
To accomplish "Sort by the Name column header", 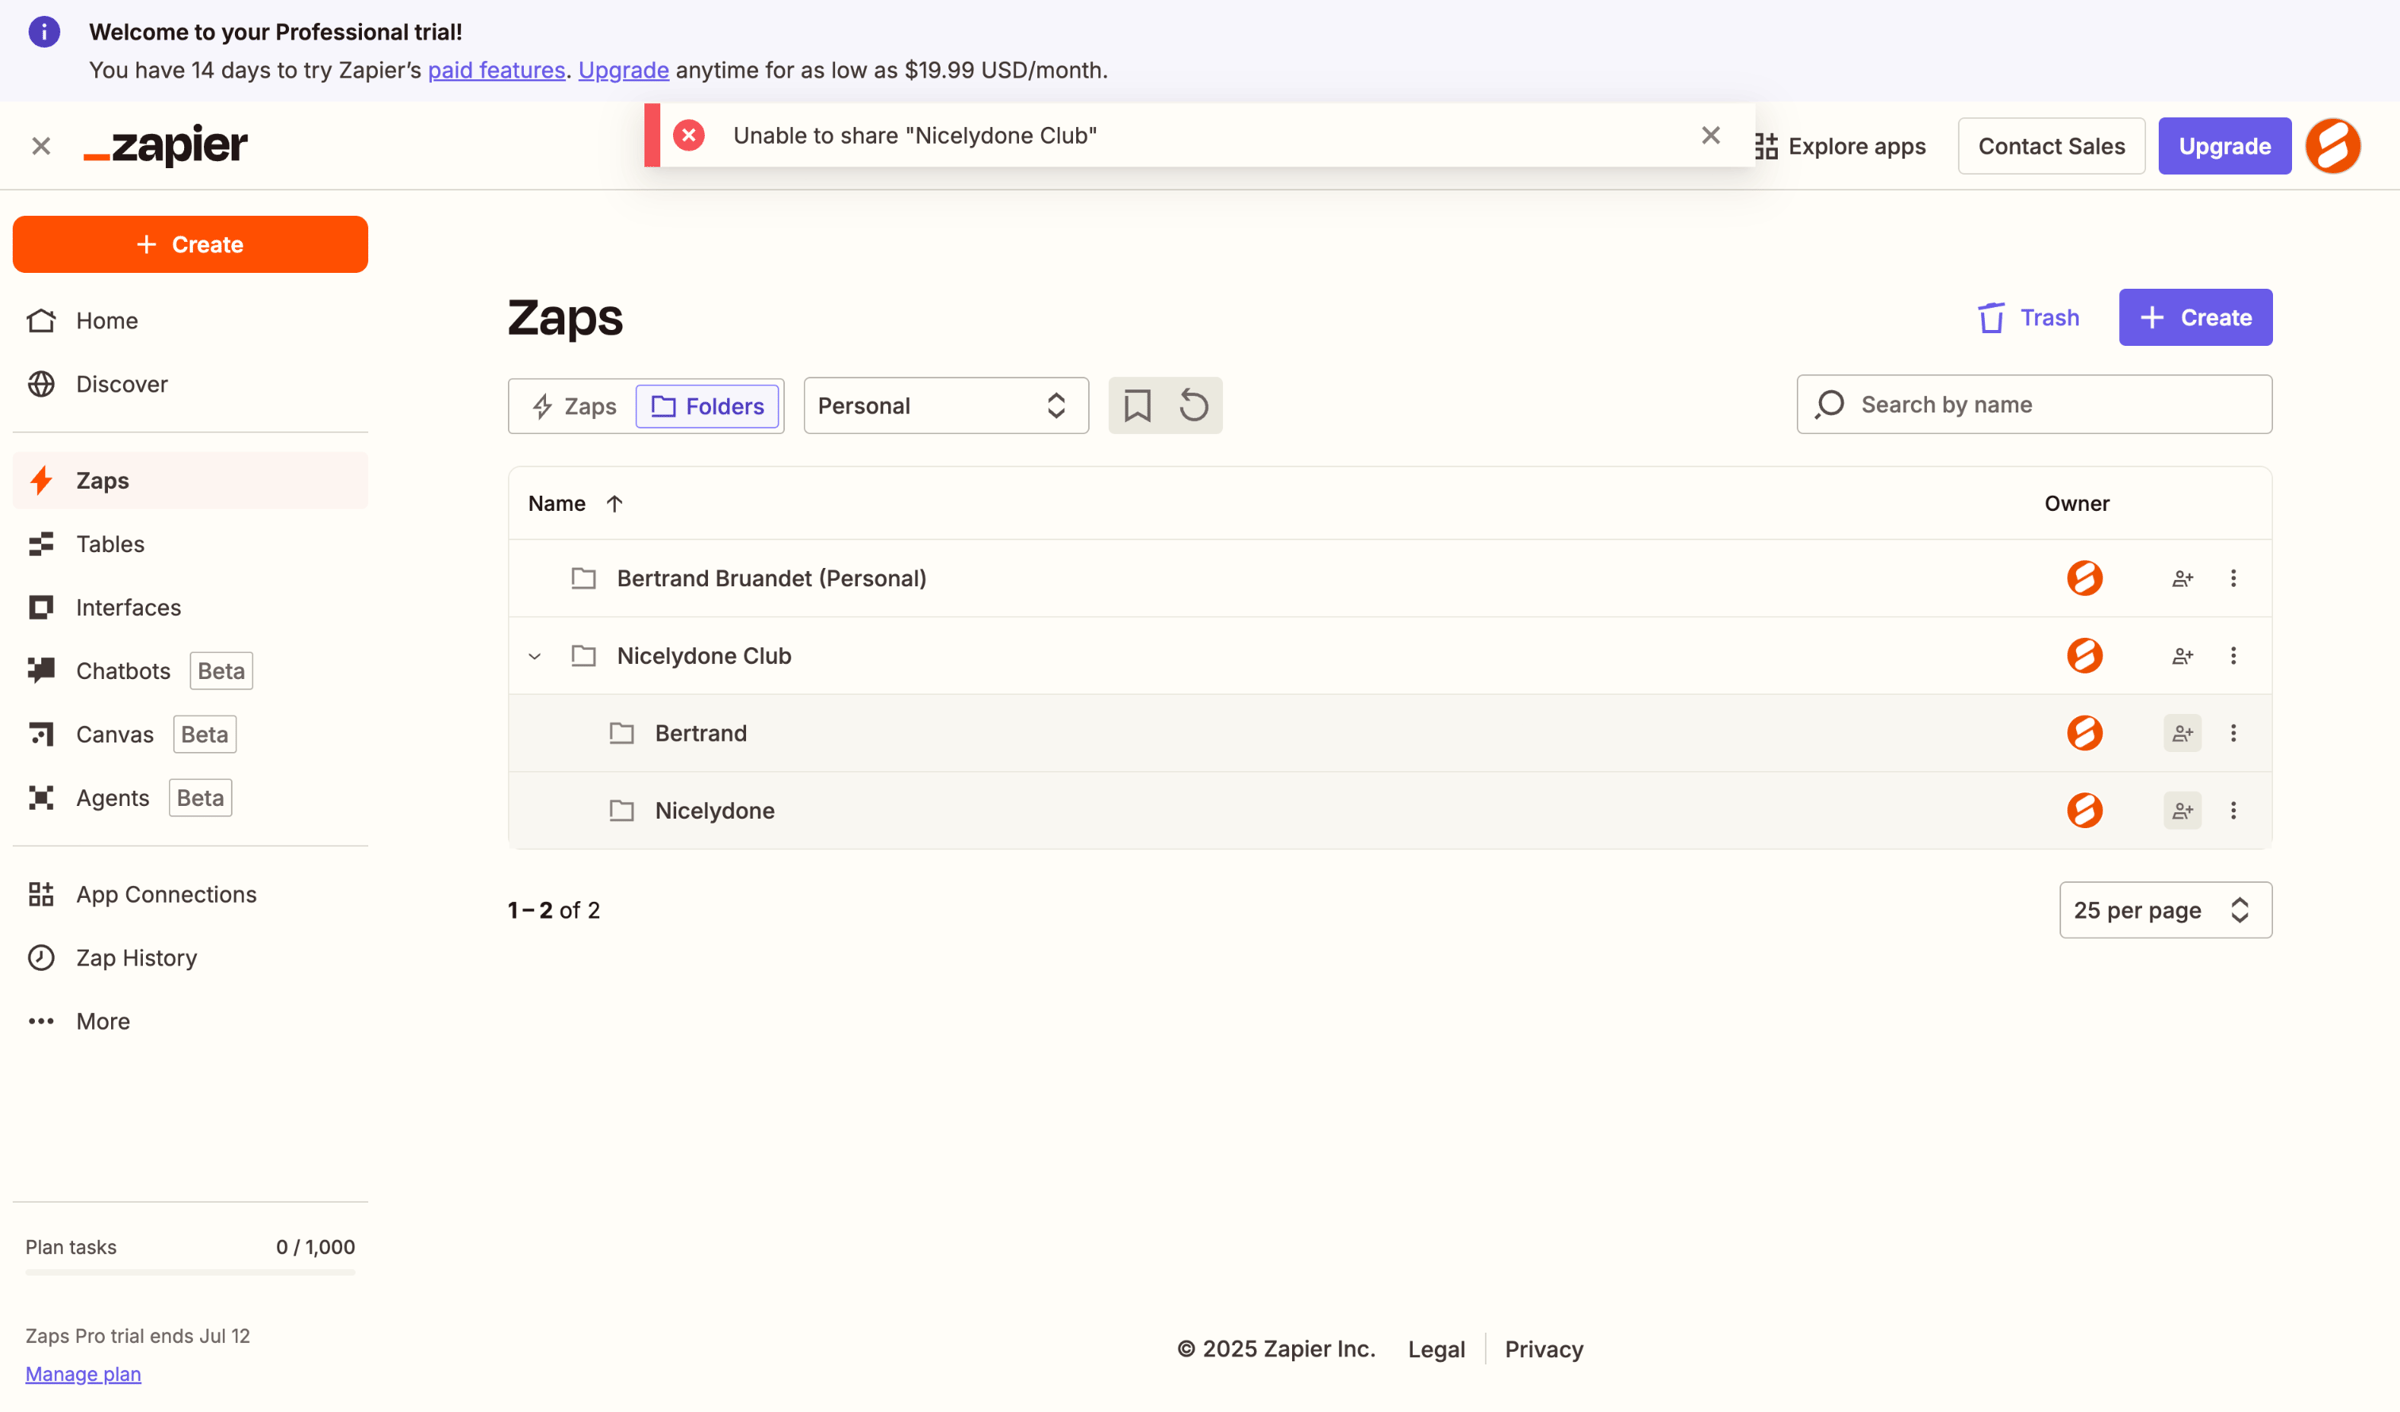I will 557,503.
